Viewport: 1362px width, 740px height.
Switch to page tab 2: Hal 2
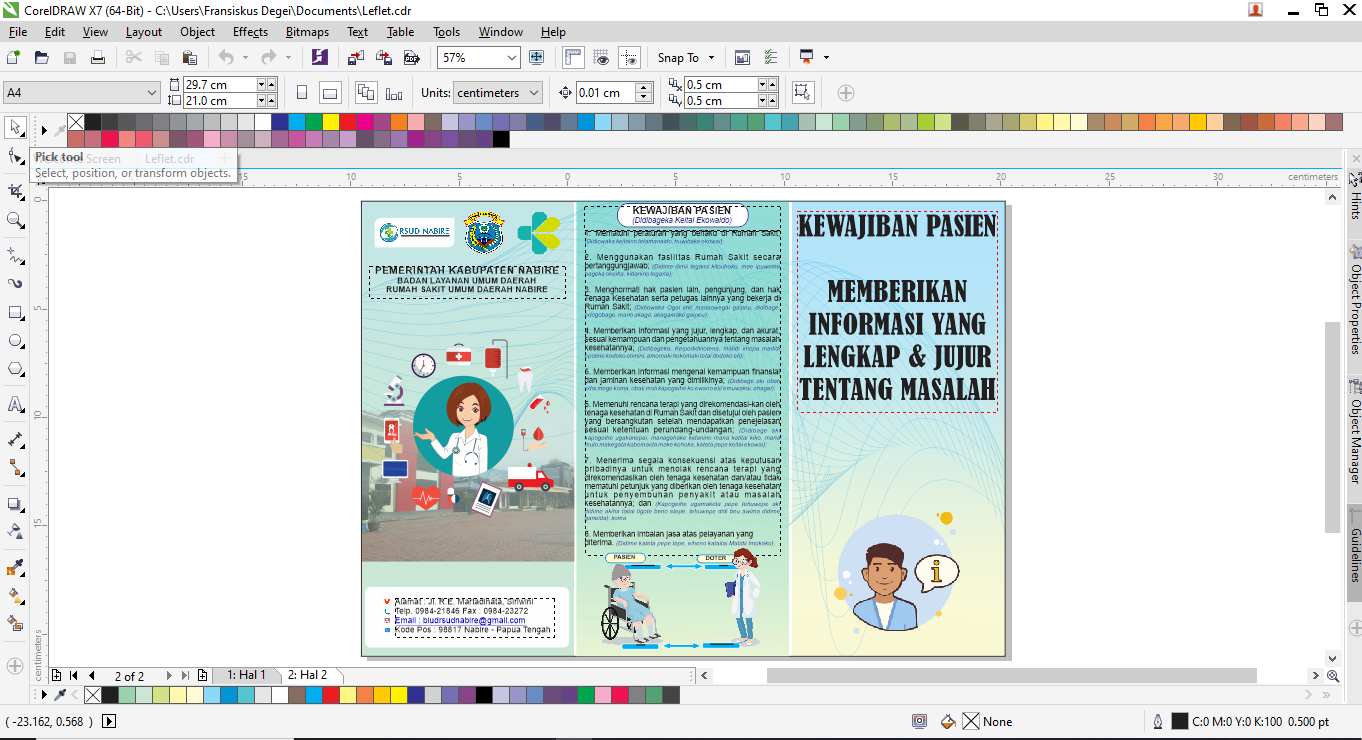click(x=307, y=675)
